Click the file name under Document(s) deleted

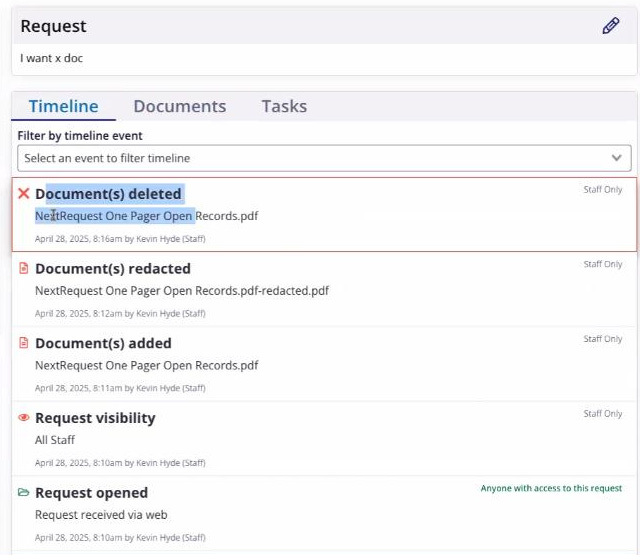[x=147, y=216]
